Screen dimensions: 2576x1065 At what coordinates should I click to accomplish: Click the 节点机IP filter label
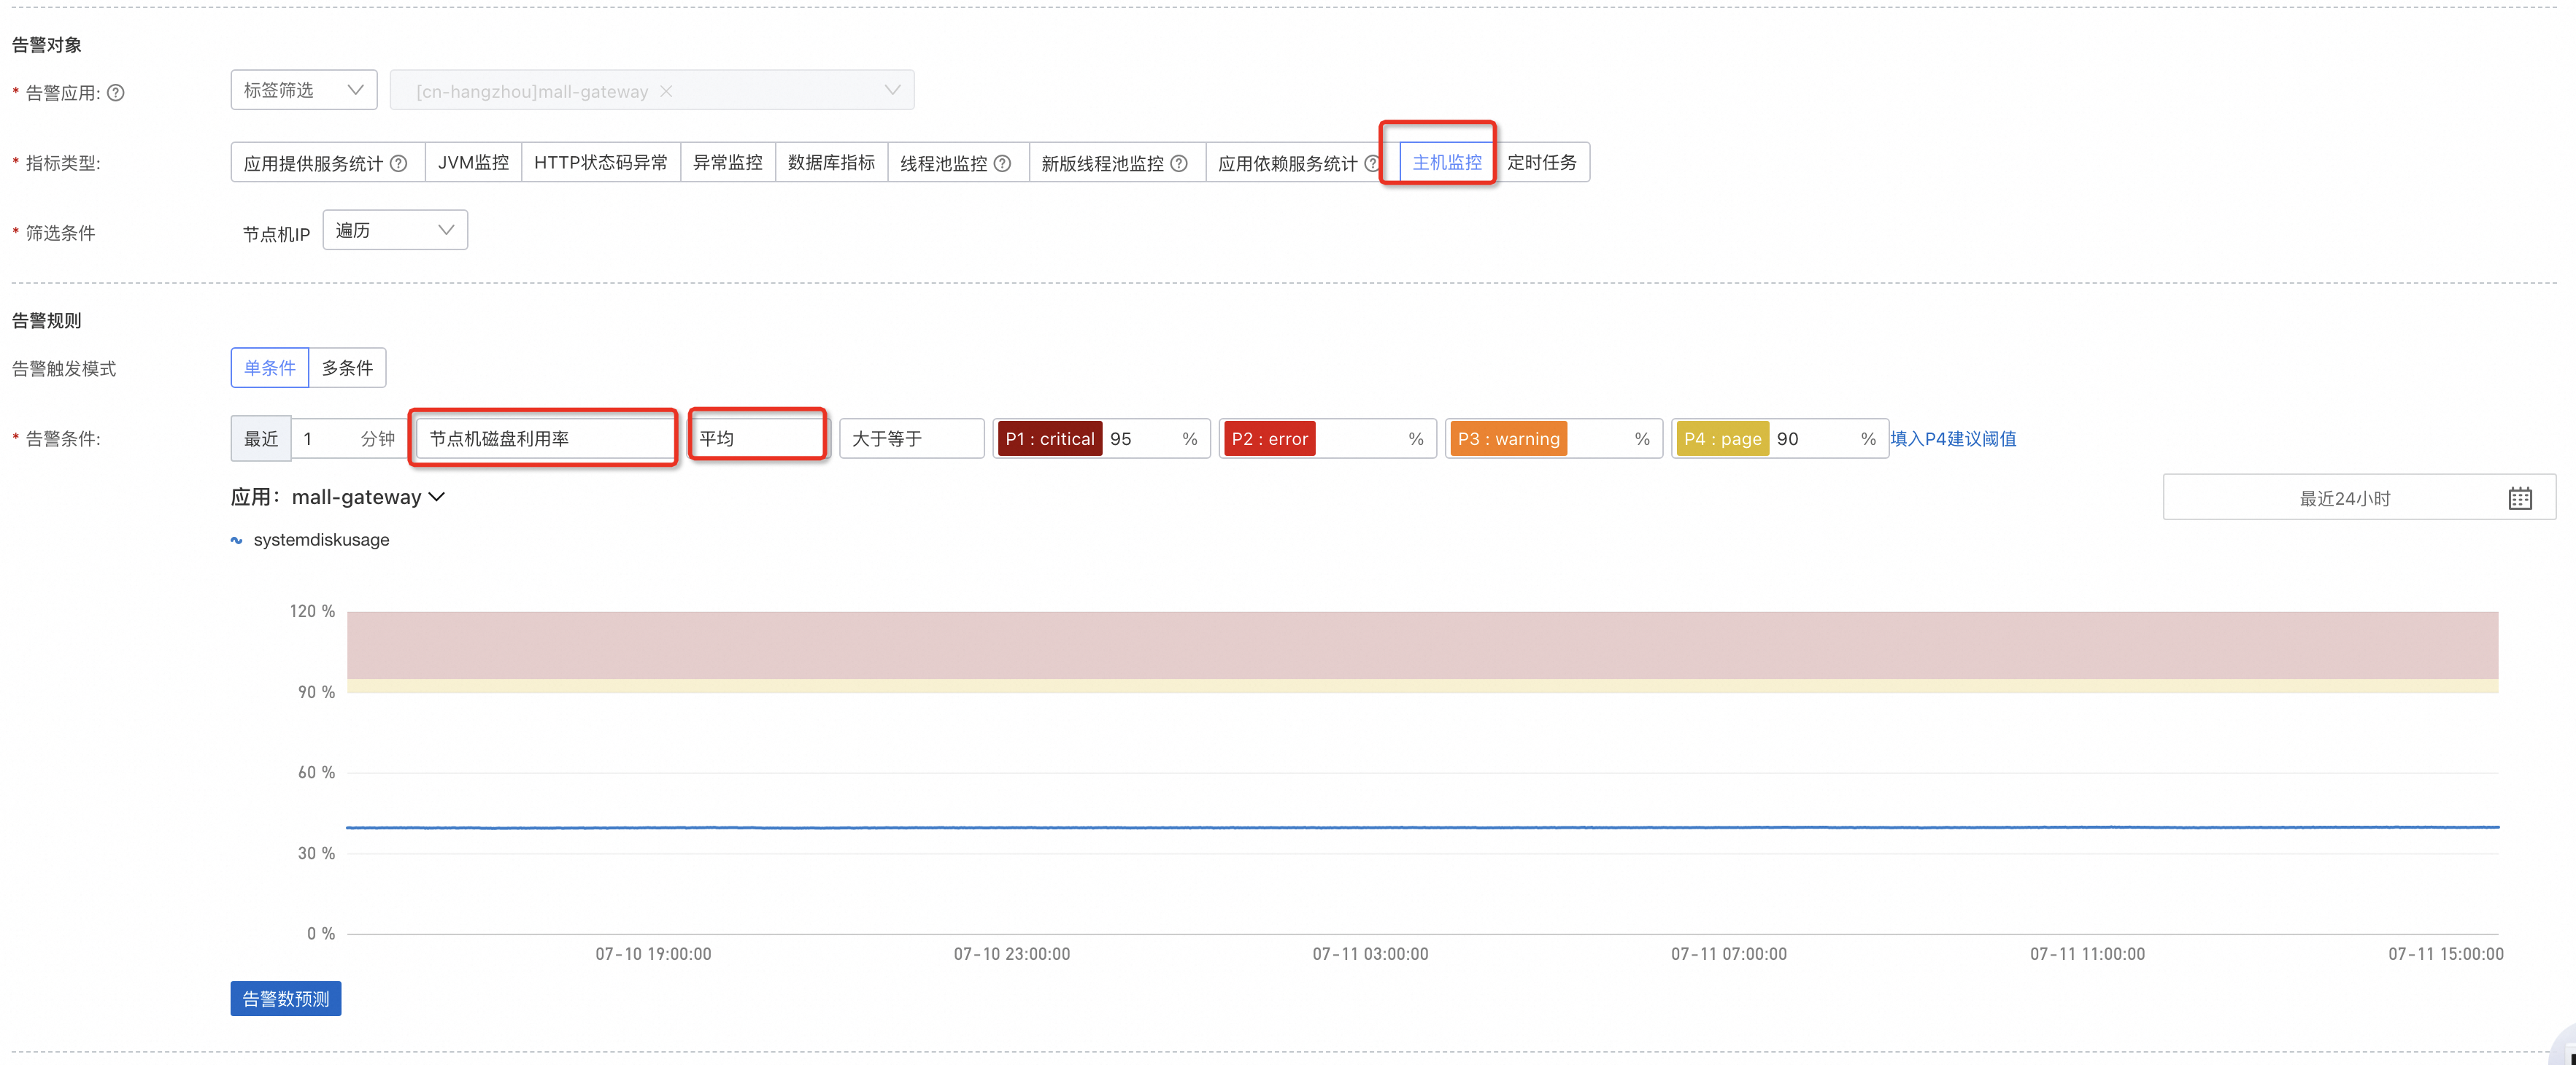pos(276,234)
